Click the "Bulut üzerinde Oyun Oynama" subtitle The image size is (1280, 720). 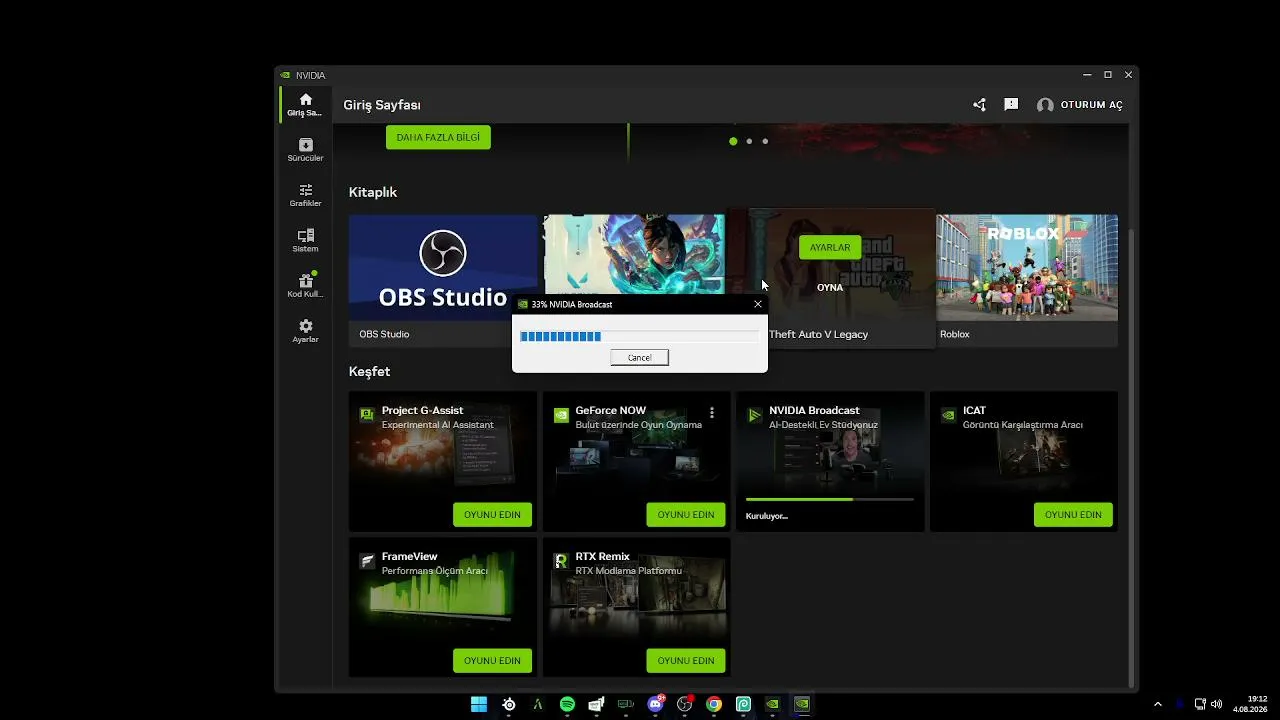638,425
